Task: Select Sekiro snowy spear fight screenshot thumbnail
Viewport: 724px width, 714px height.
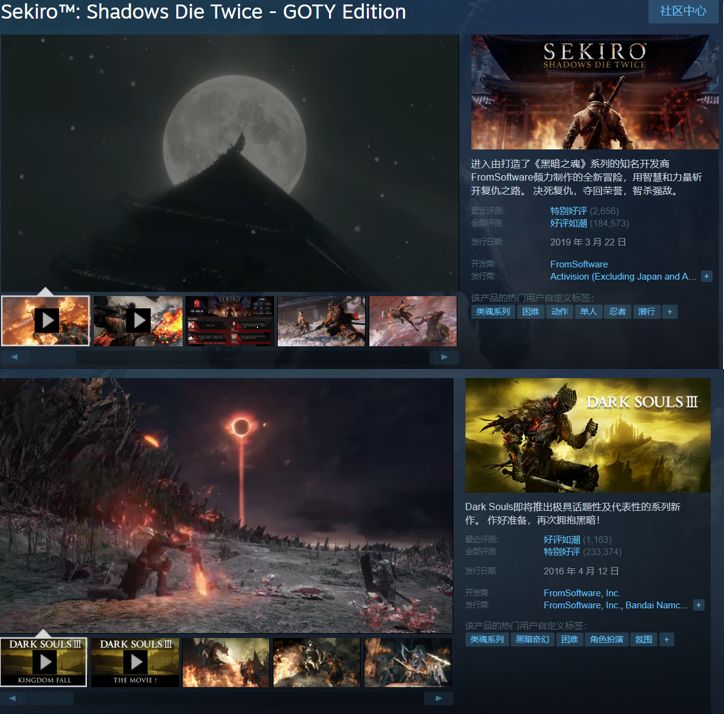Action: pos(321,321)
